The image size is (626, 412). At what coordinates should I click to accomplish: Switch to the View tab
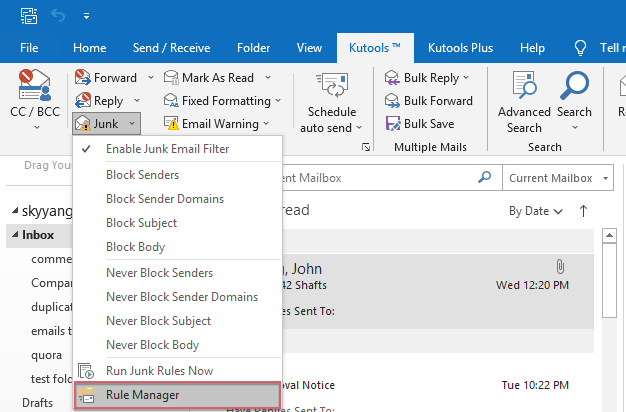[x=309, y=48]
